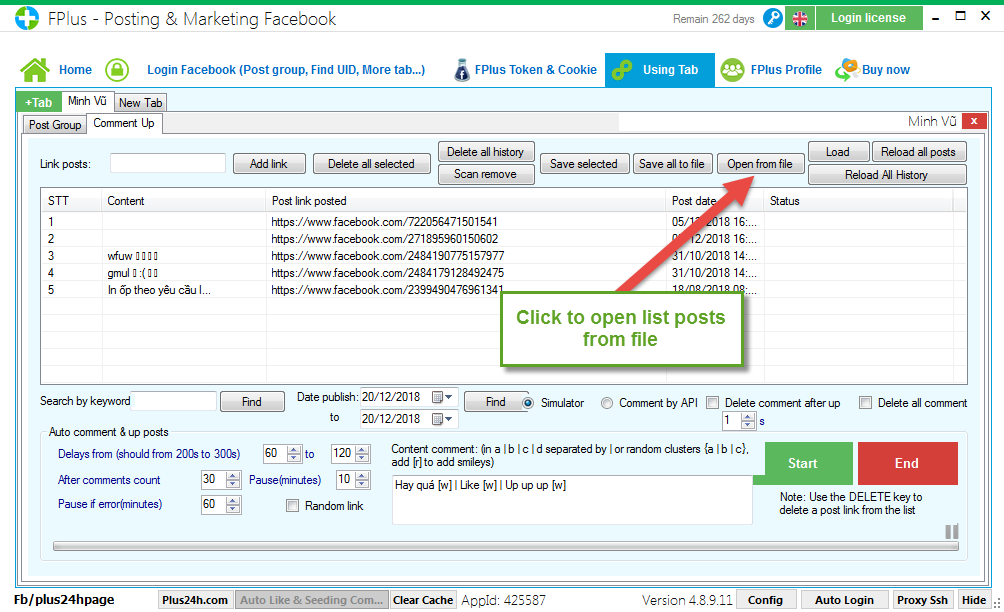Open Config in the bottom bar
The height and width of the screenshot is (612, 1004).
[765, 600]
